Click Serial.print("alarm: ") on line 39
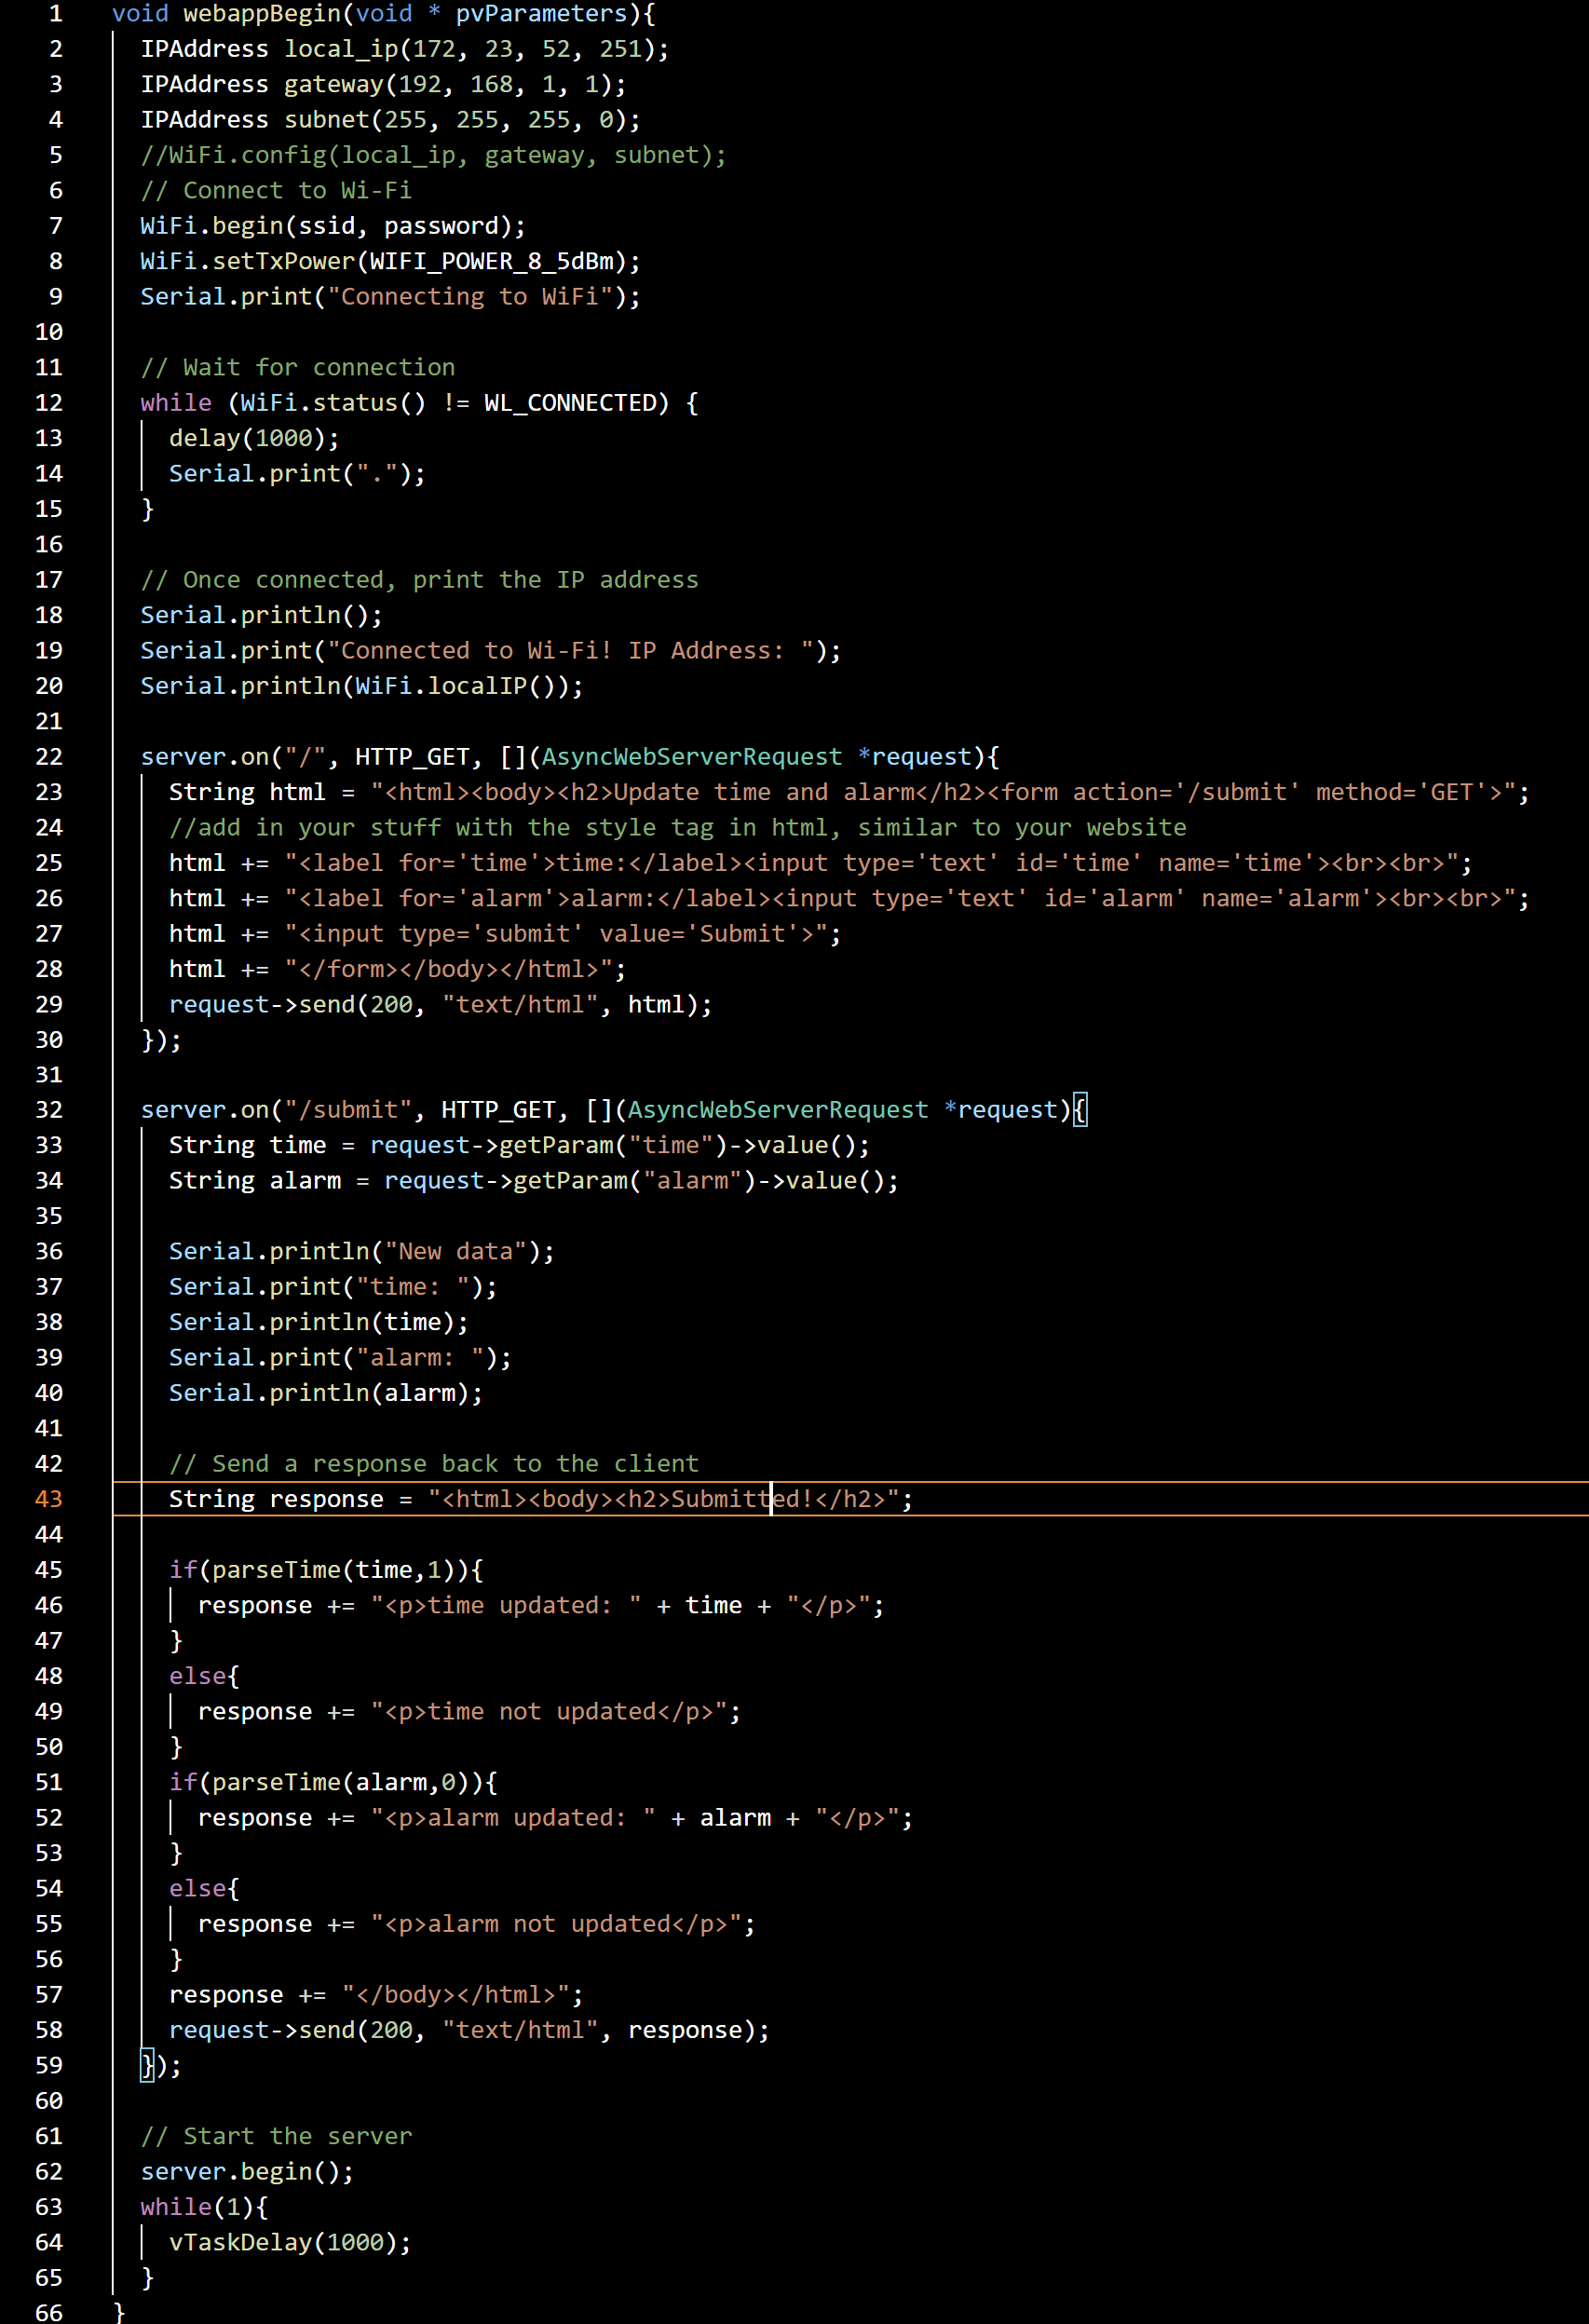This screenshot has width=1589, height=2324. point(340,1358)
